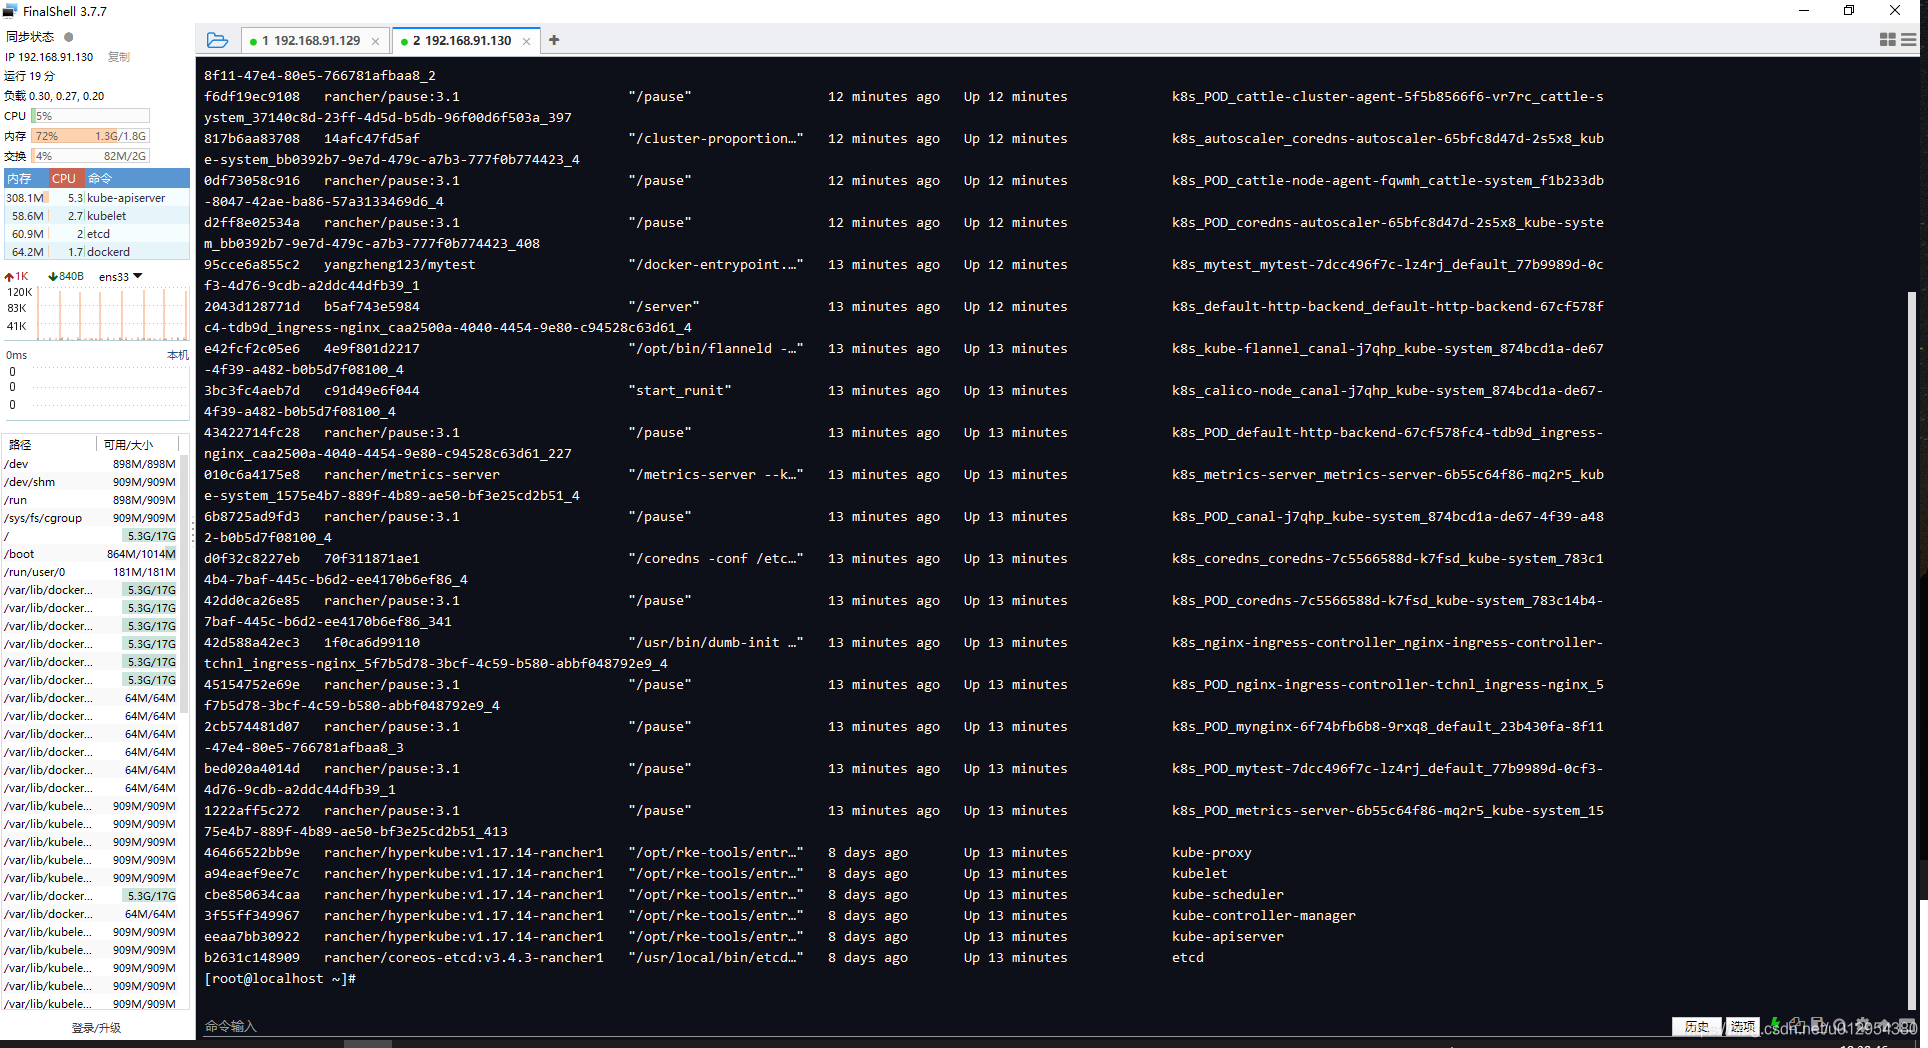Click rancher/coreos-etcd:v3.4.3-rancher1 in terminal
Screen dimensions: 1928x1048
coord(464,958)
